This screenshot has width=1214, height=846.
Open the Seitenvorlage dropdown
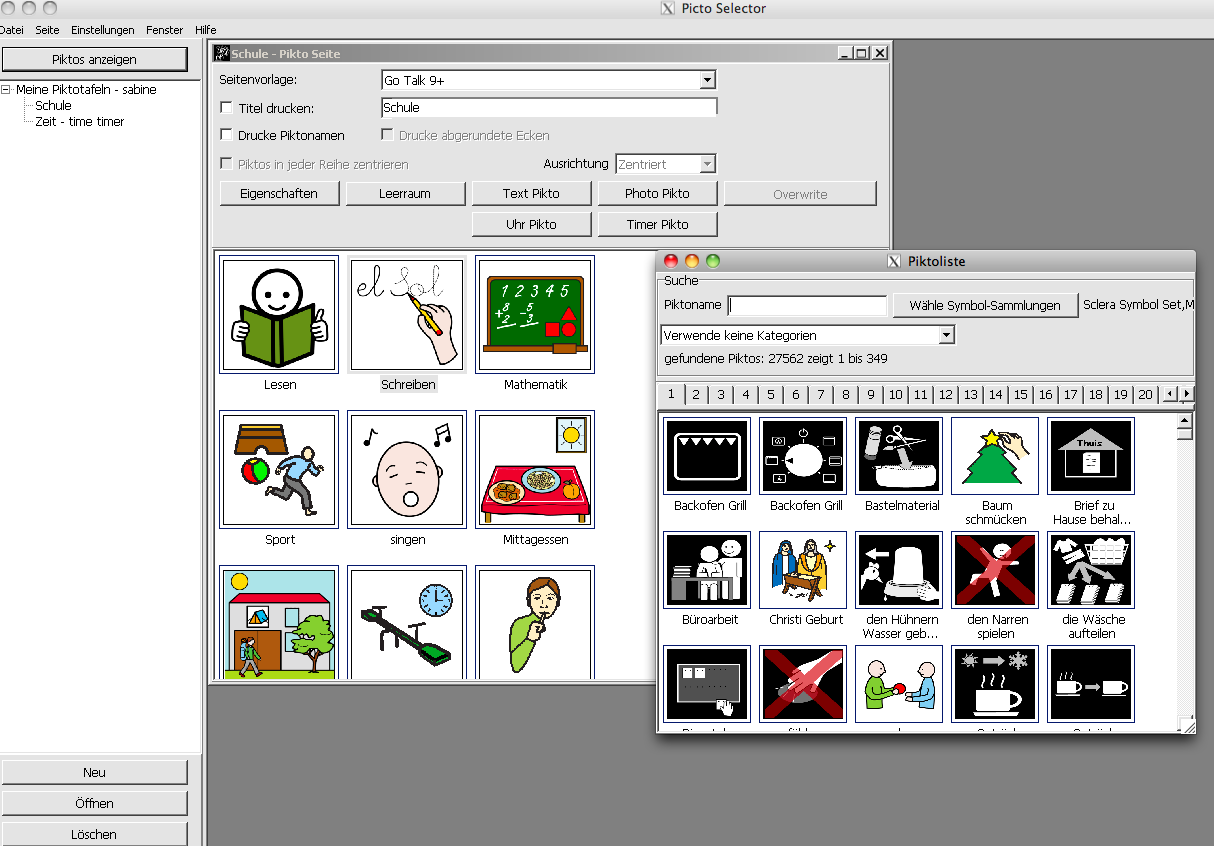pyautogui.click(x=708, y=80)
